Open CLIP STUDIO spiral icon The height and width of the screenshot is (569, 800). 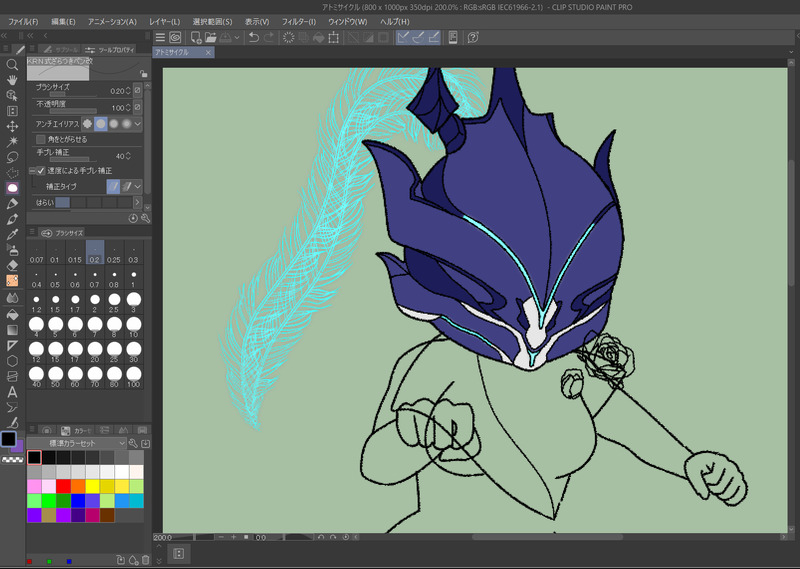(176, 37)
